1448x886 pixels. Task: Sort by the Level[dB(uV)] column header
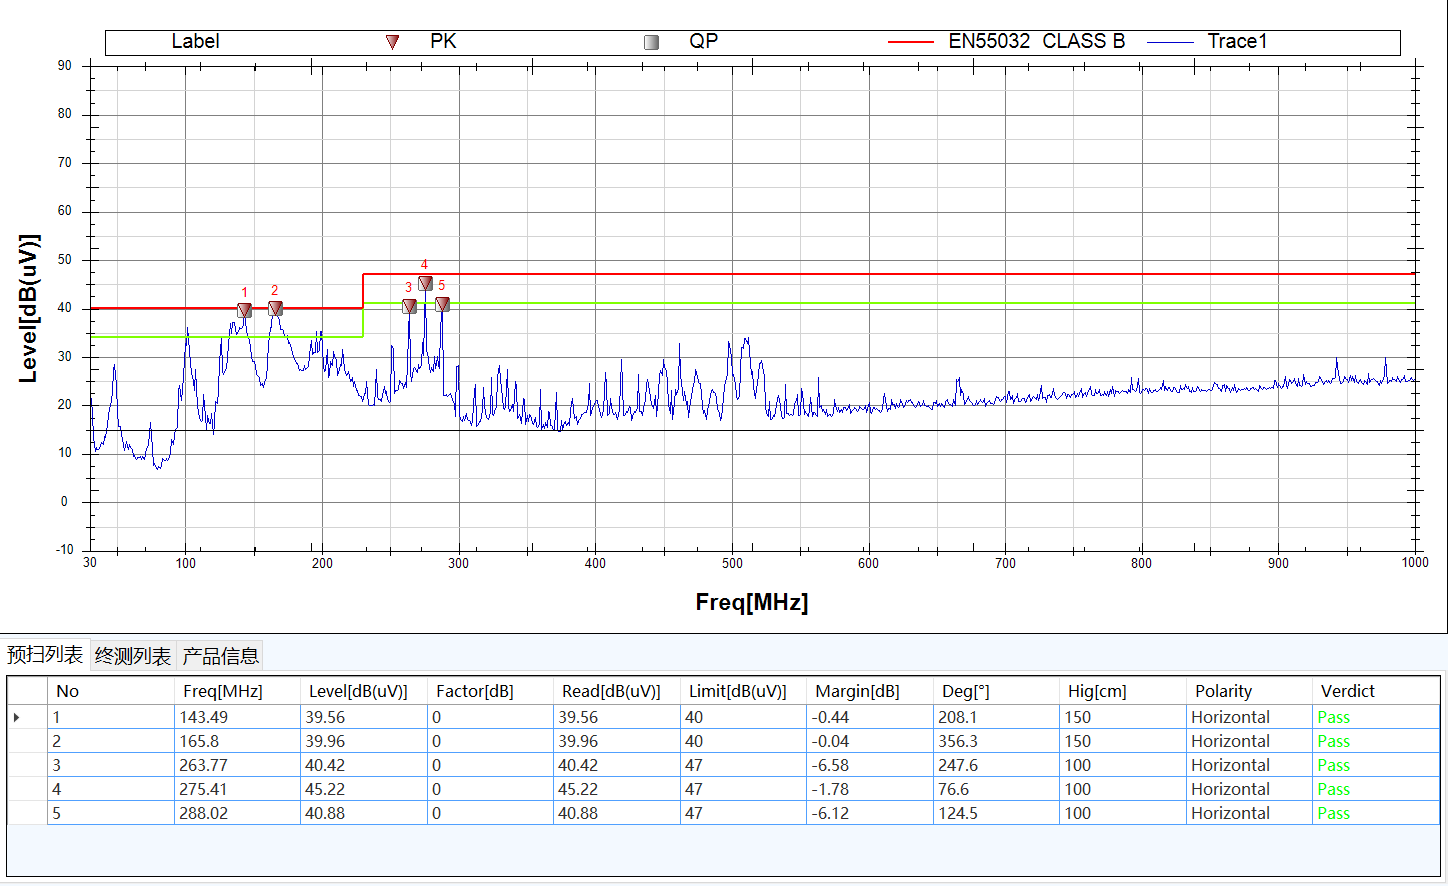click(x=364, y=691)
